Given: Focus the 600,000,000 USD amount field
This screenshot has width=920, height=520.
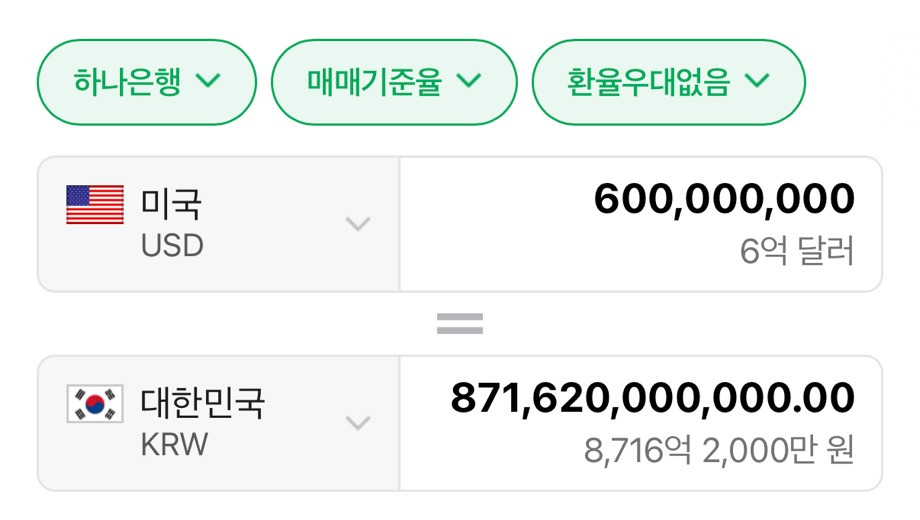Looking at the screenshot, I should pyautogui.click(x=724, y=200).
